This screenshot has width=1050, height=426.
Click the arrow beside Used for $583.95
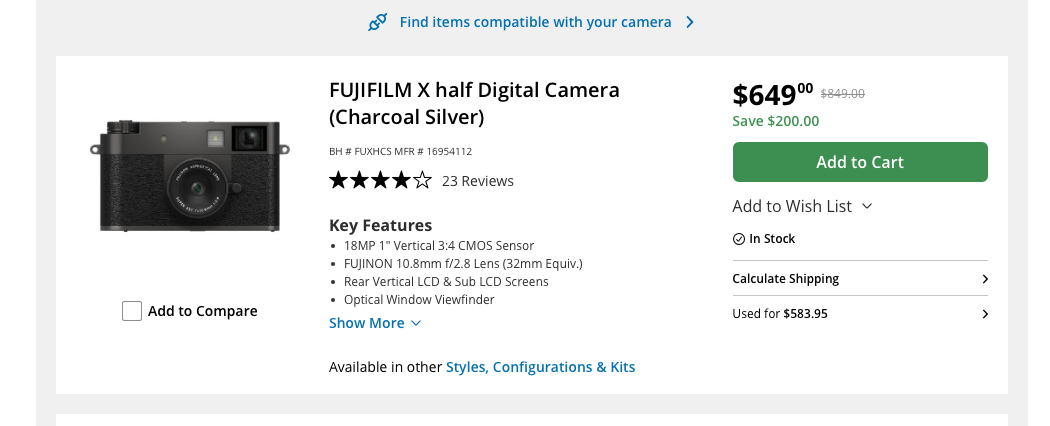[x=985, y=314]
